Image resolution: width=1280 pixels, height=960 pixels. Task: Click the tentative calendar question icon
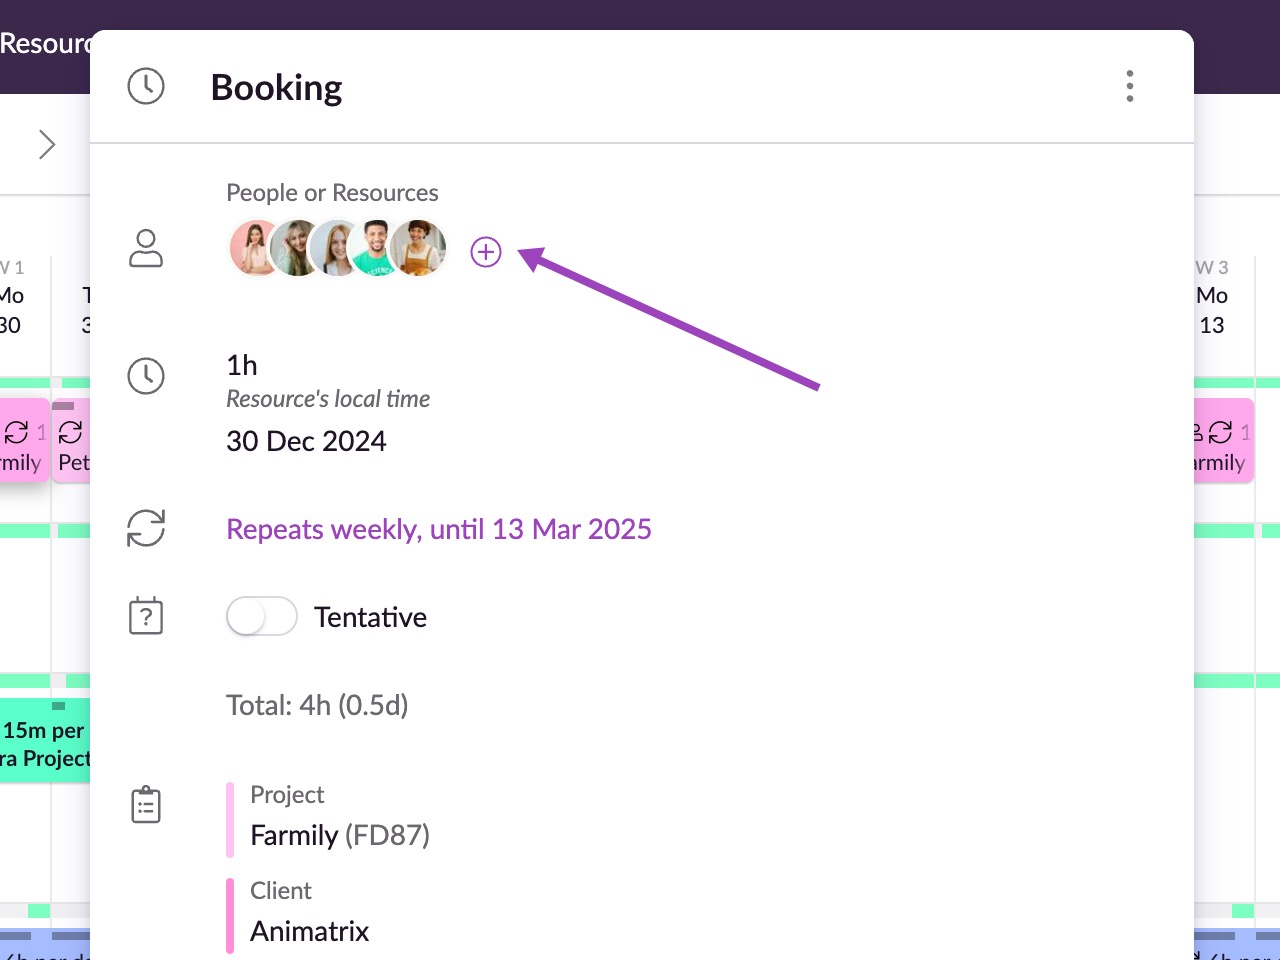pos(146,616)
